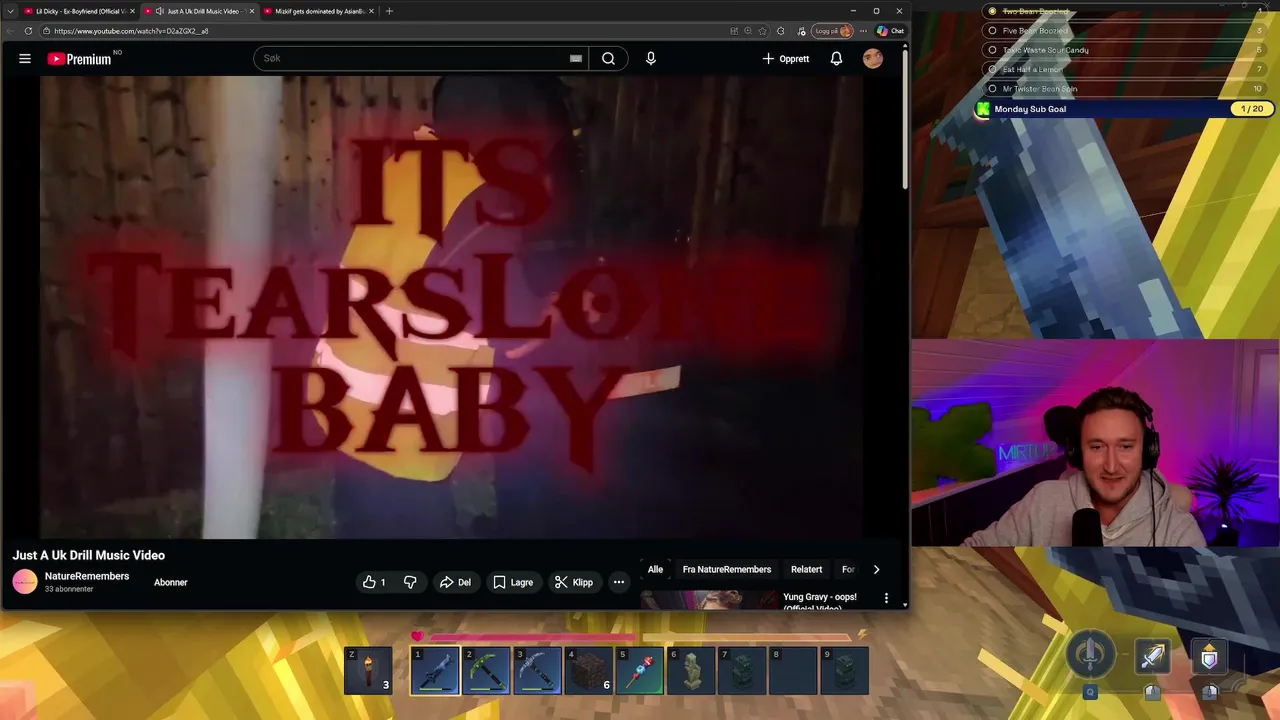
Task: Show next filter chips with right arrow
Action: click(x=876, y=570)
